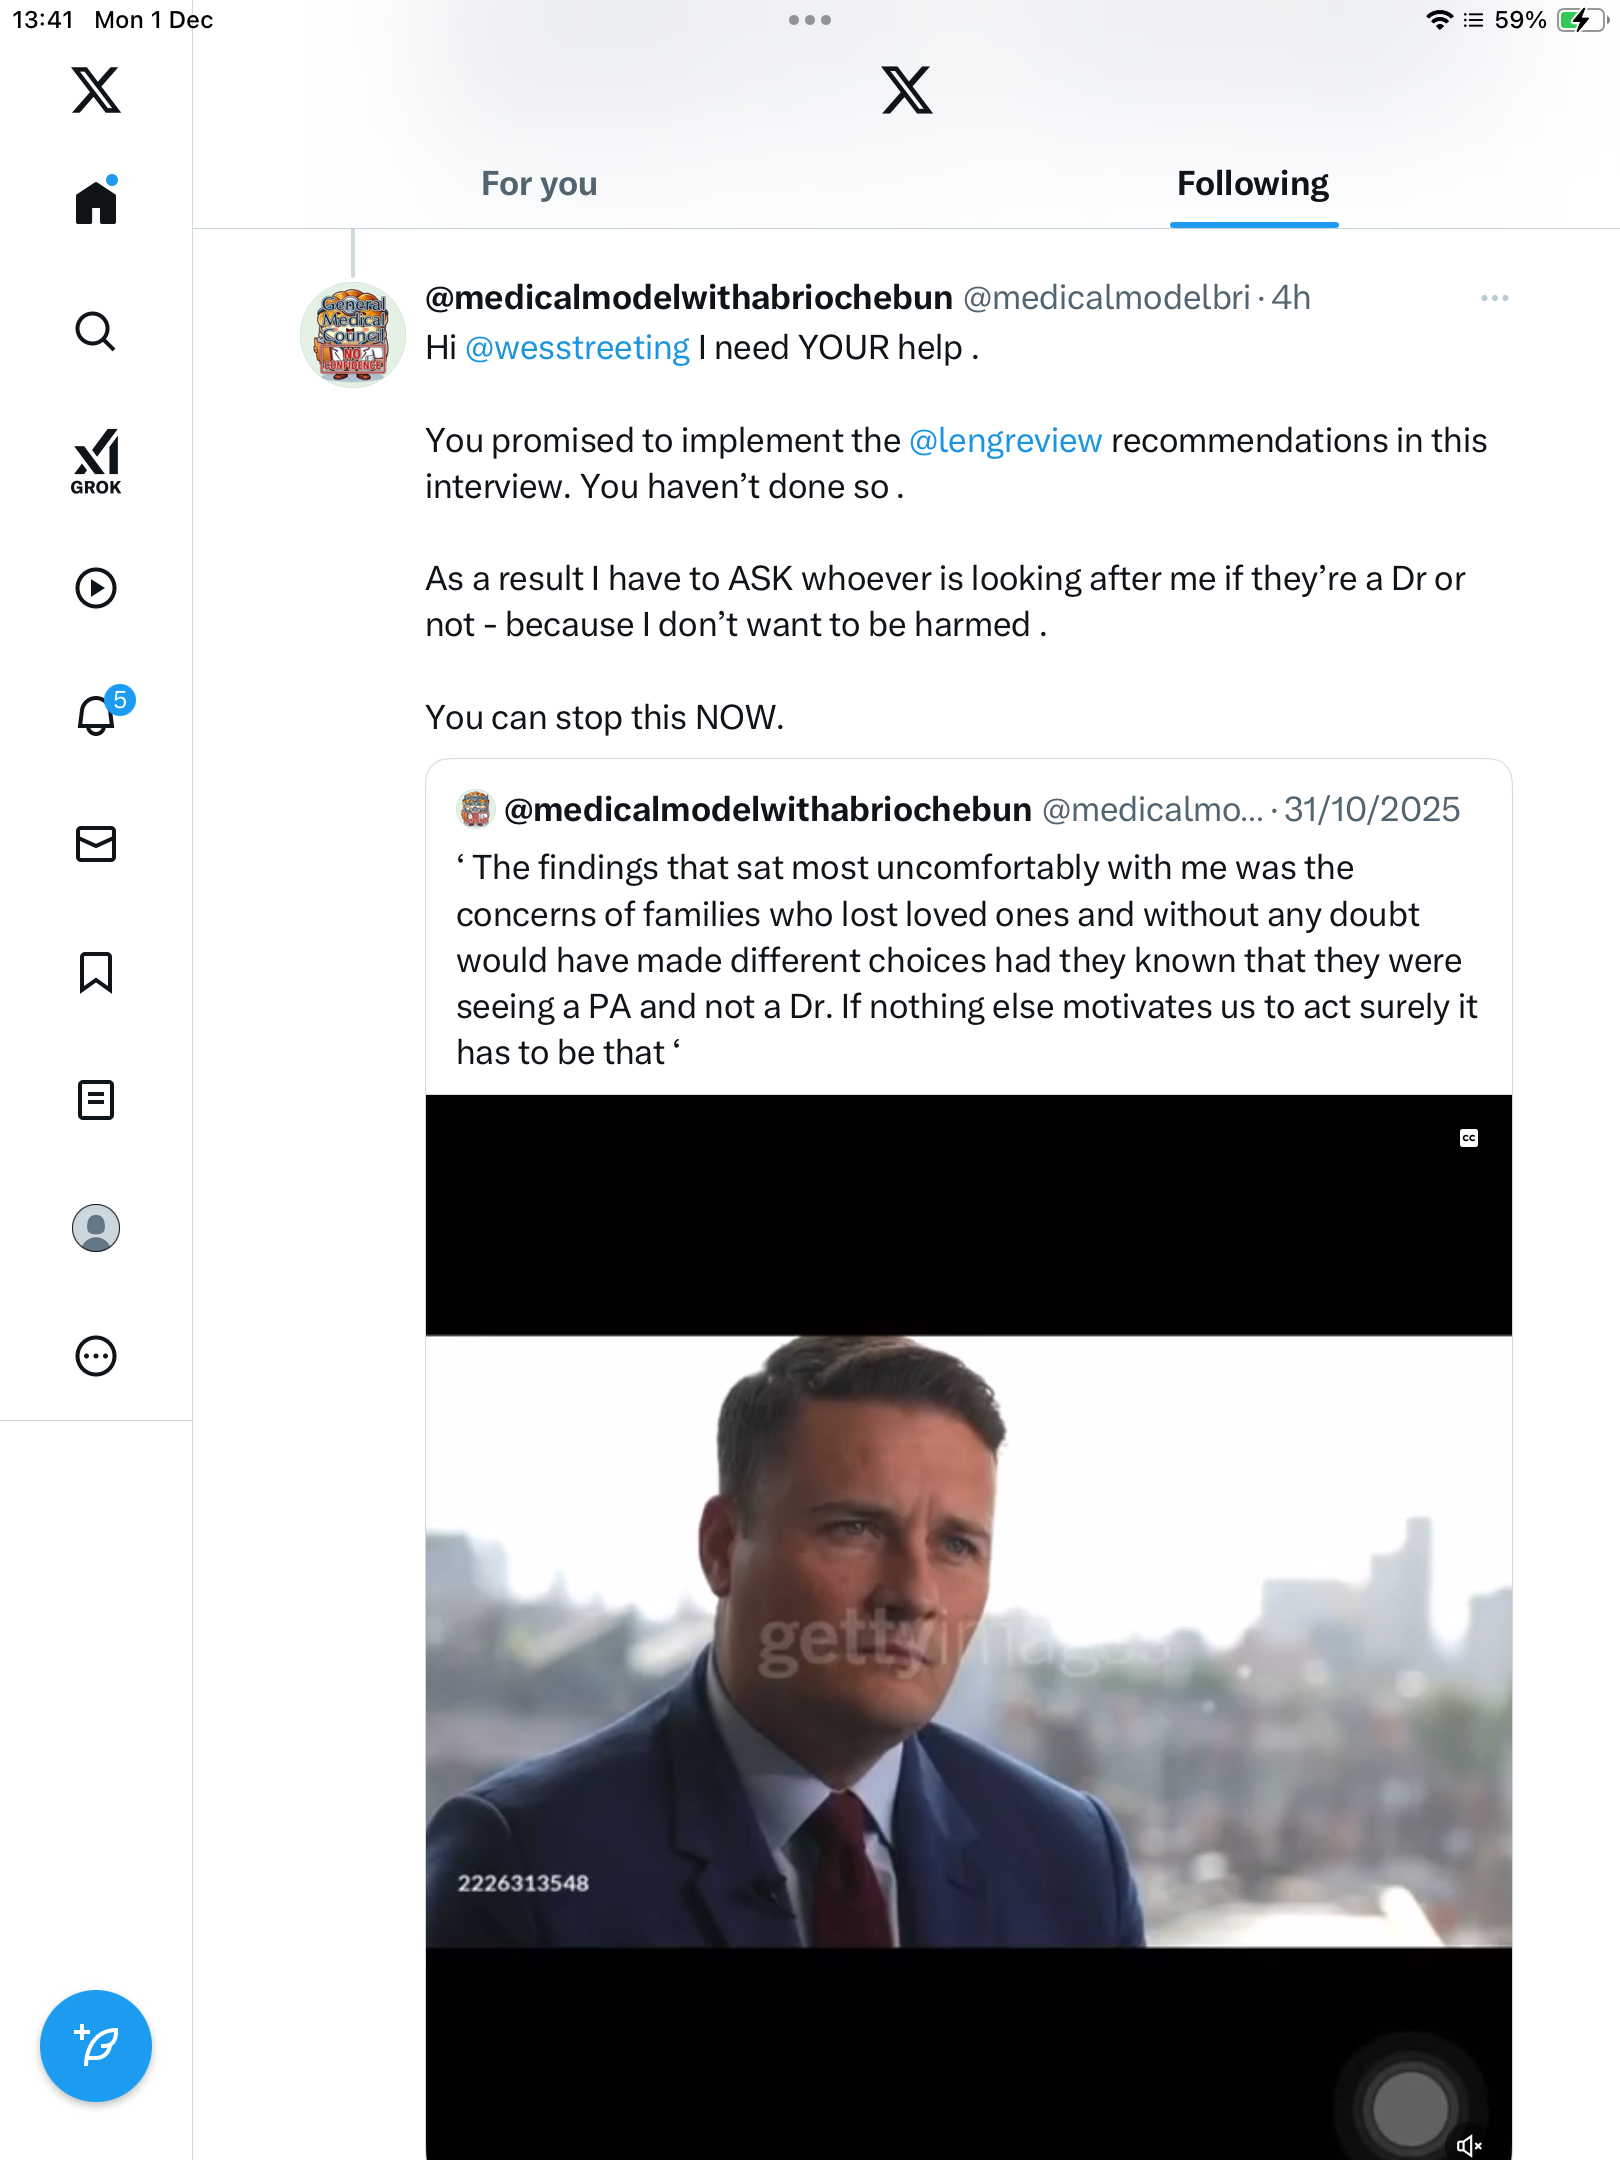The height and width of the screenshot is (2160, 1620).
Task: Open the quoted tweet's interview video
Action: pyautogui.click(x=968, y=1640)
